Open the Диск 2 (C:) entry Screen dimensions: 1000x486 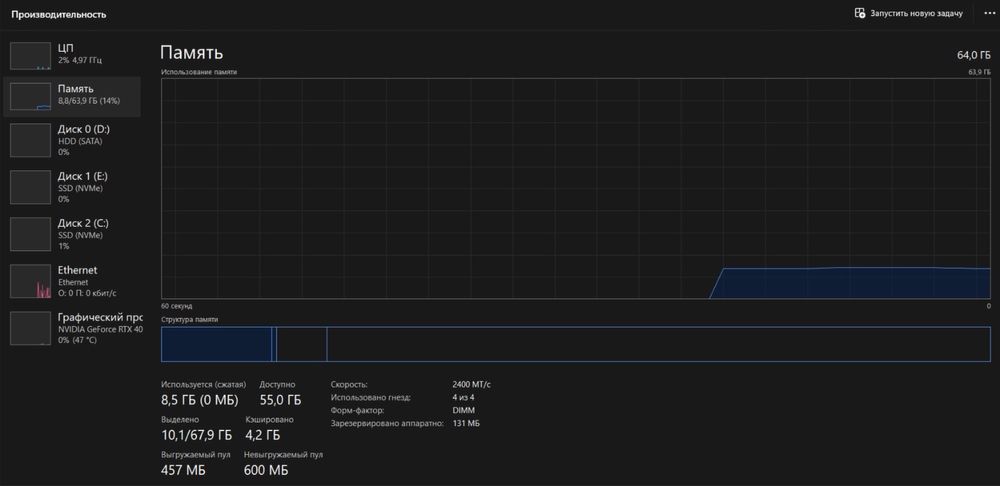(72, 234)
